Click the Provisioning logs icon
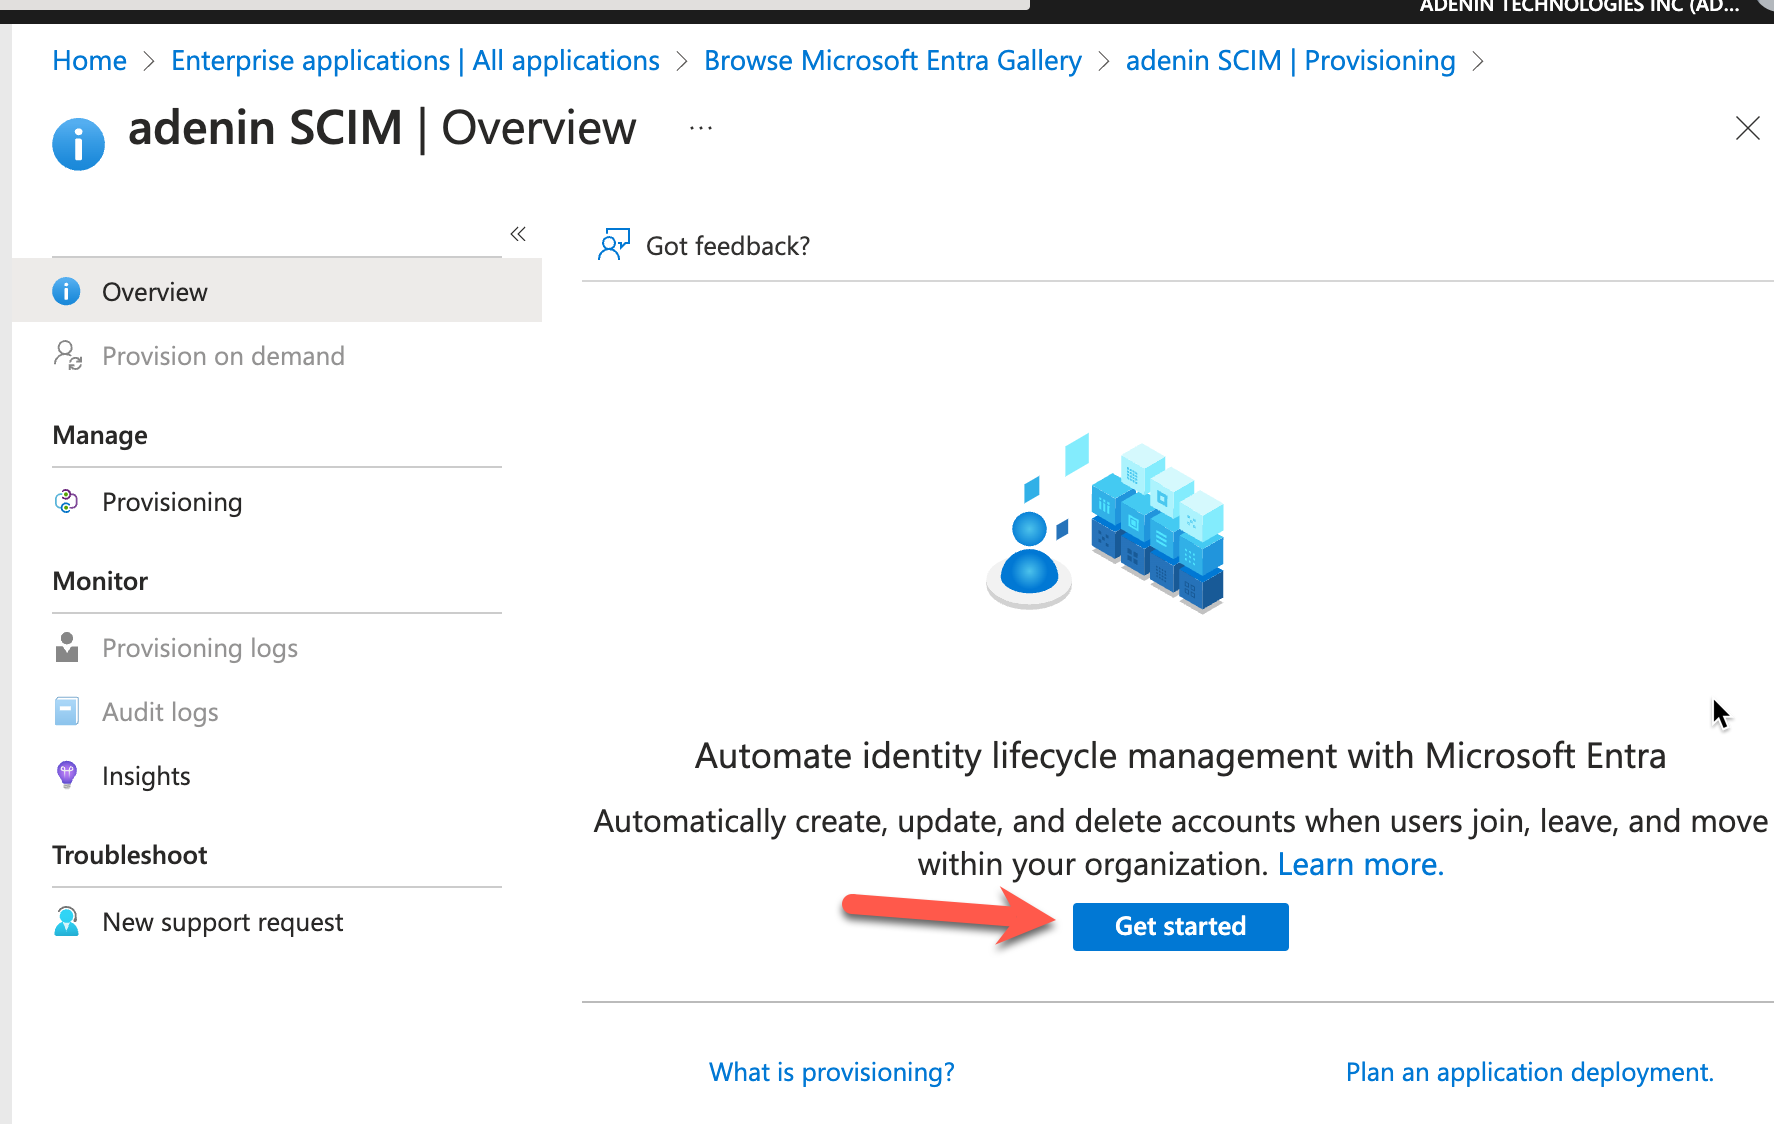1774x1124 pixels. click(x=67, y=648)
